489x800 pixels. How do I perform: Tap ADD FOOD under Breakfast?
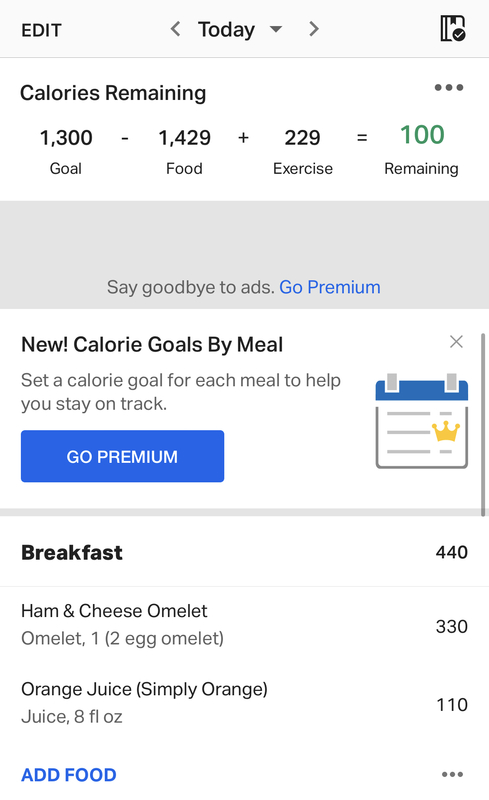tap(69, 775)
